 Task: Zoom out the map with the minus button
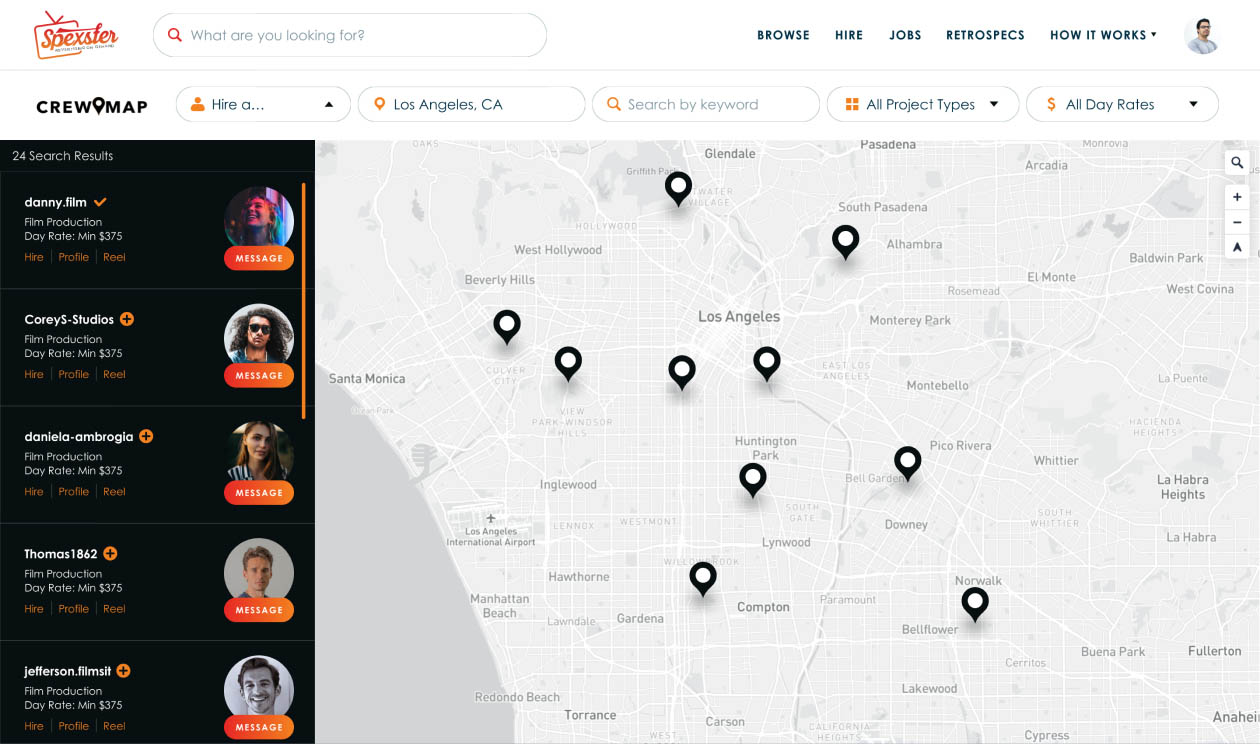click(x=1237, y=222)
